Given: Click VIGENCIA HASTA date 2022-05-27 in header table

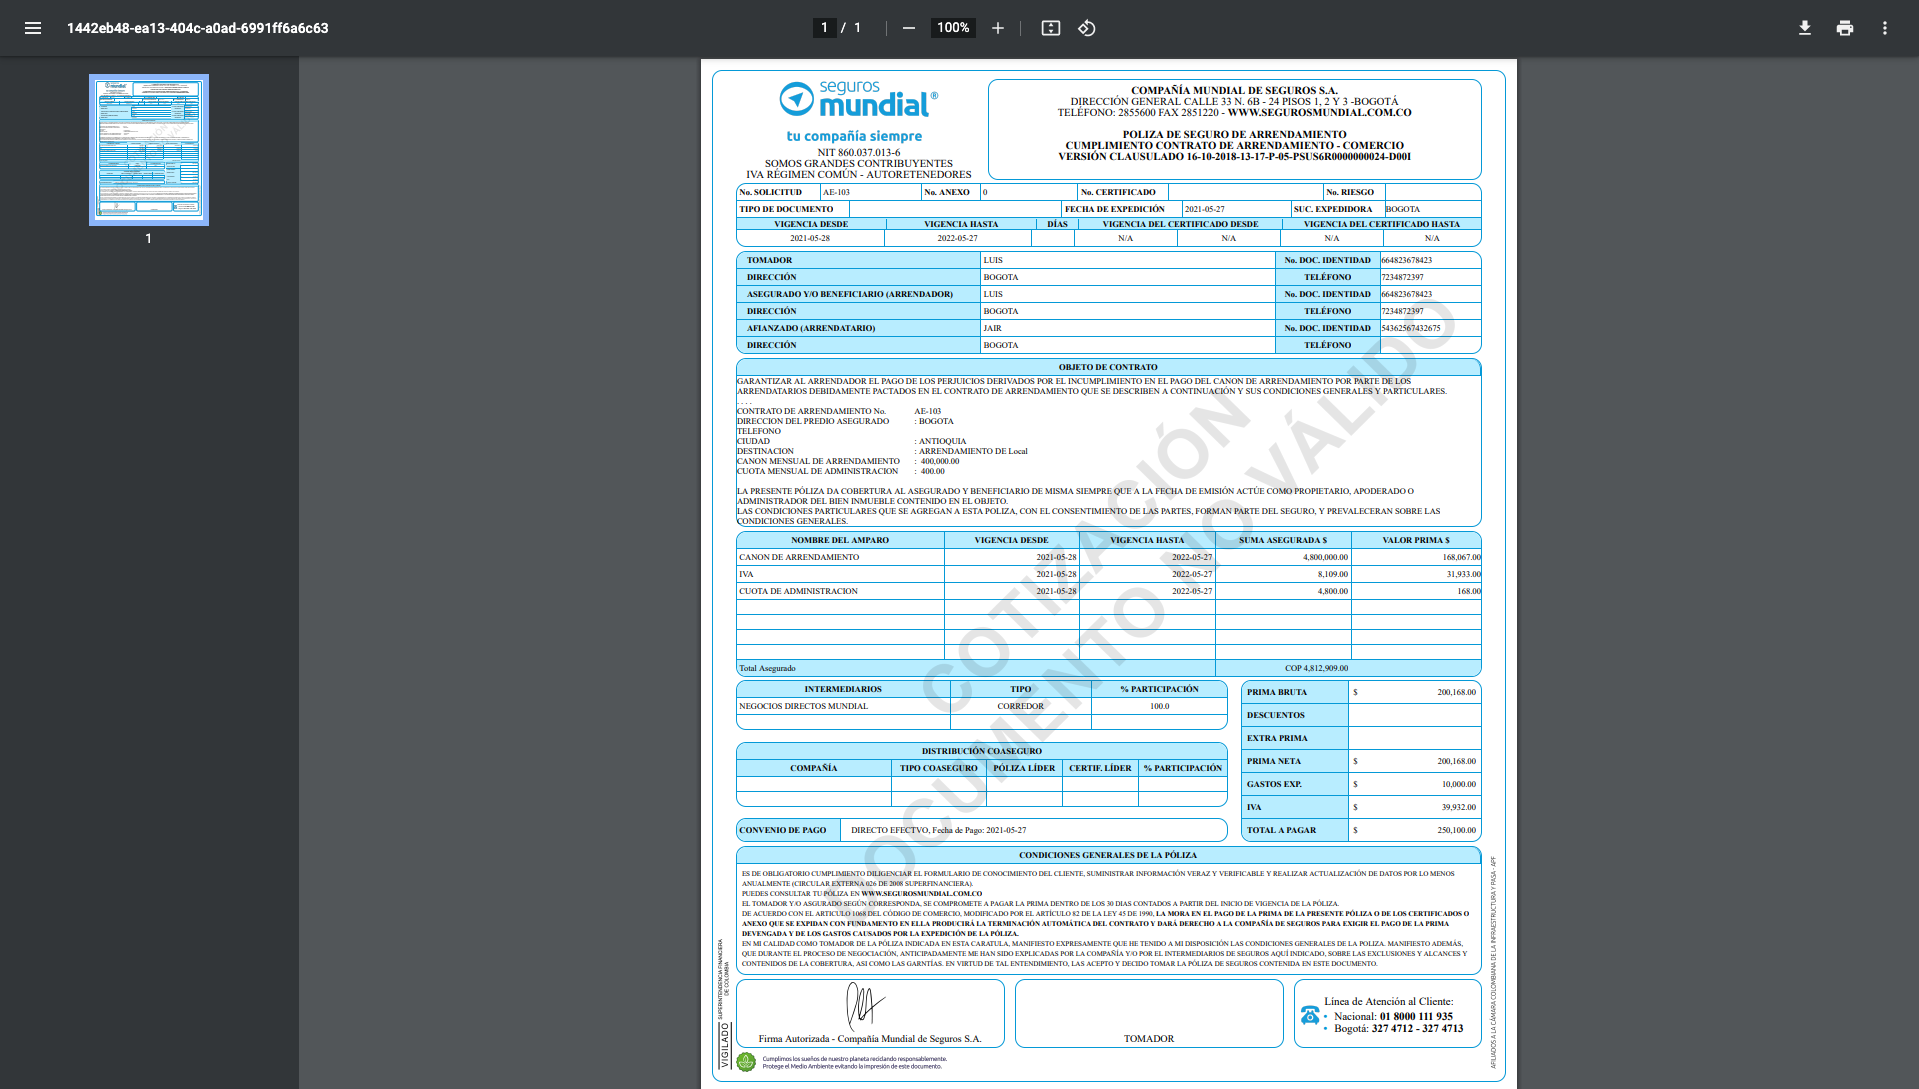Looking at the screenshot, I should (957, 238).
